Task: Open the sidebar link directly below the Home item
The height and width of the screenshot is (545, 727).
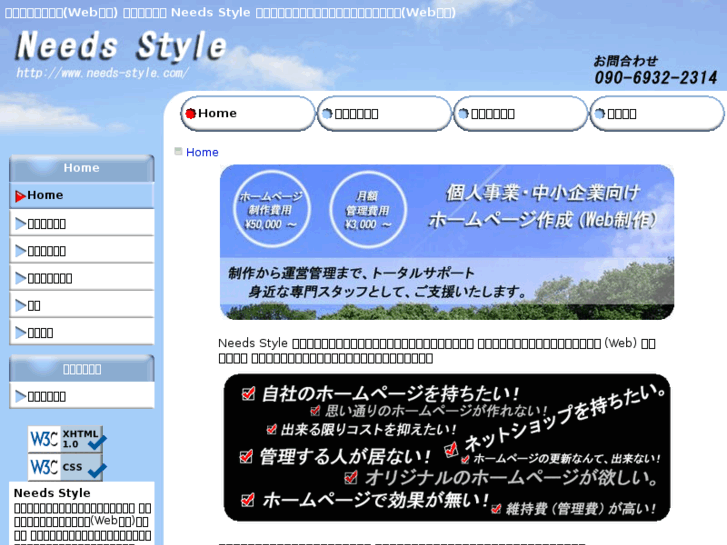Action: [82, 223]
